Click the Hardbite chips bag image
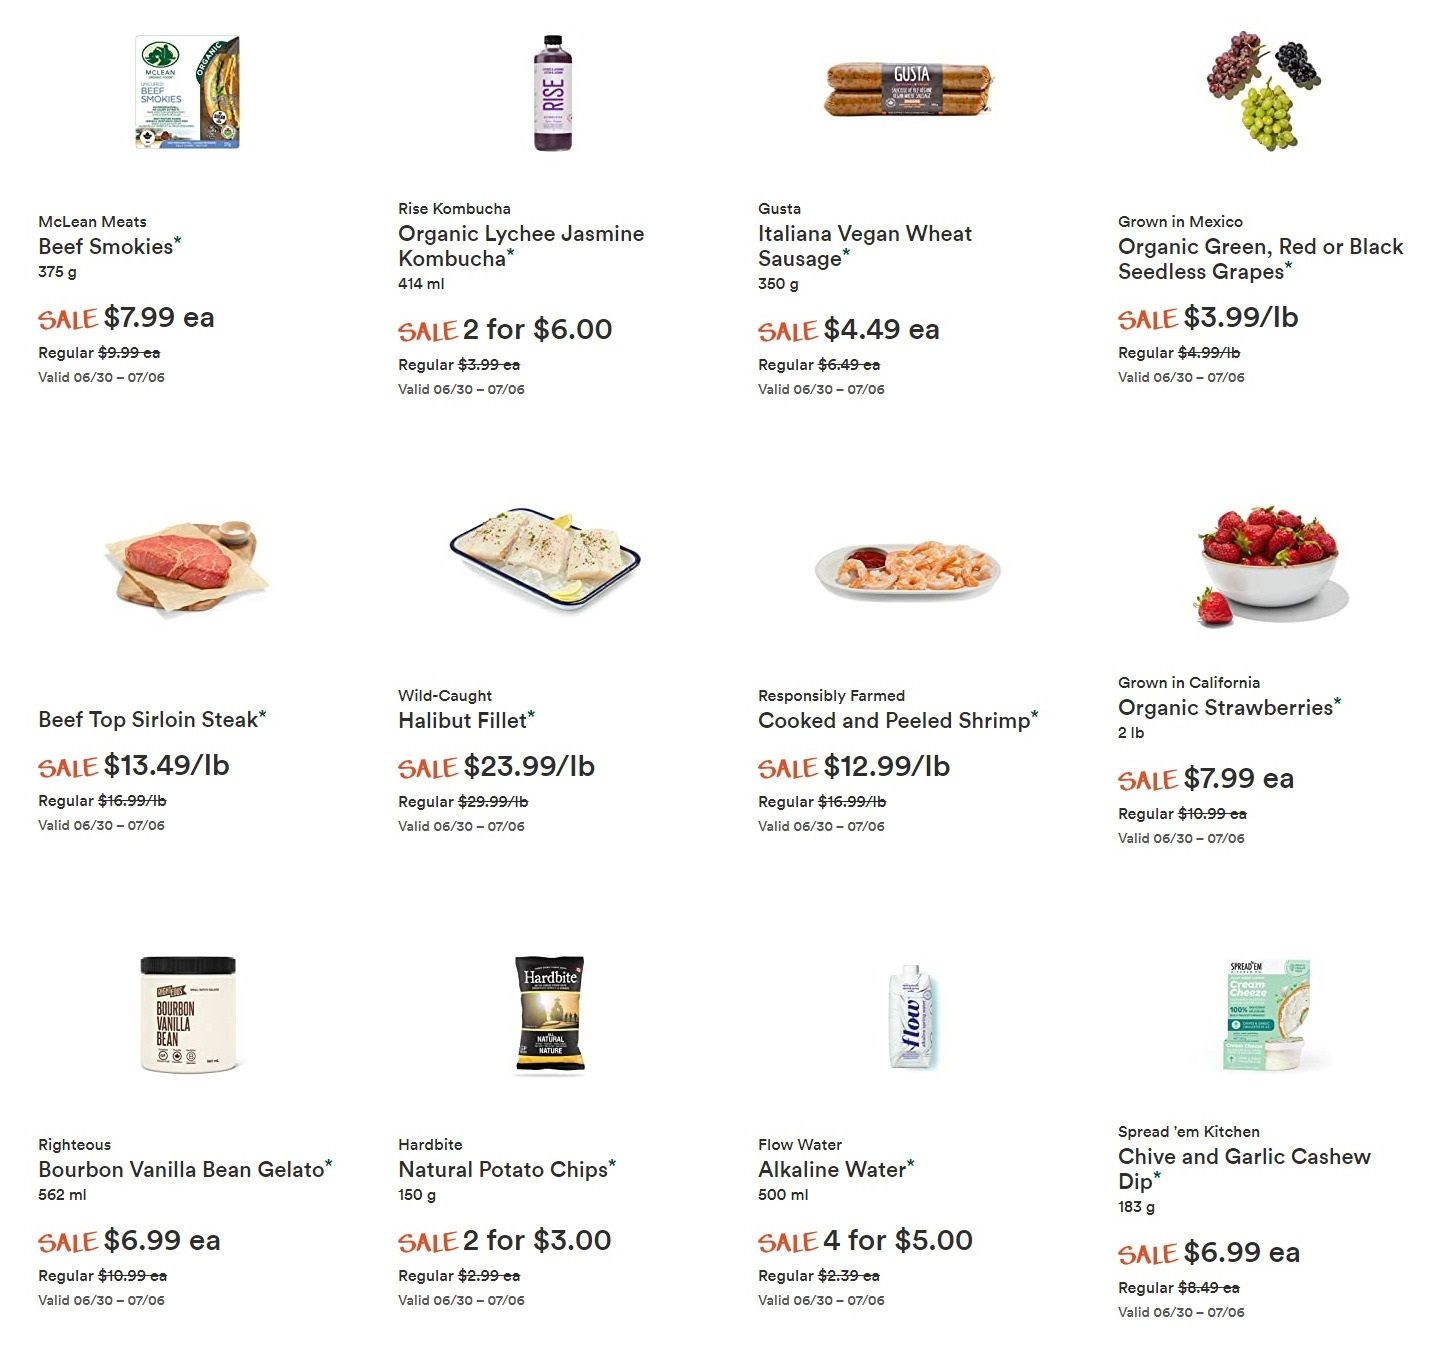1450x1350 pixels. tap(550, 1014)
